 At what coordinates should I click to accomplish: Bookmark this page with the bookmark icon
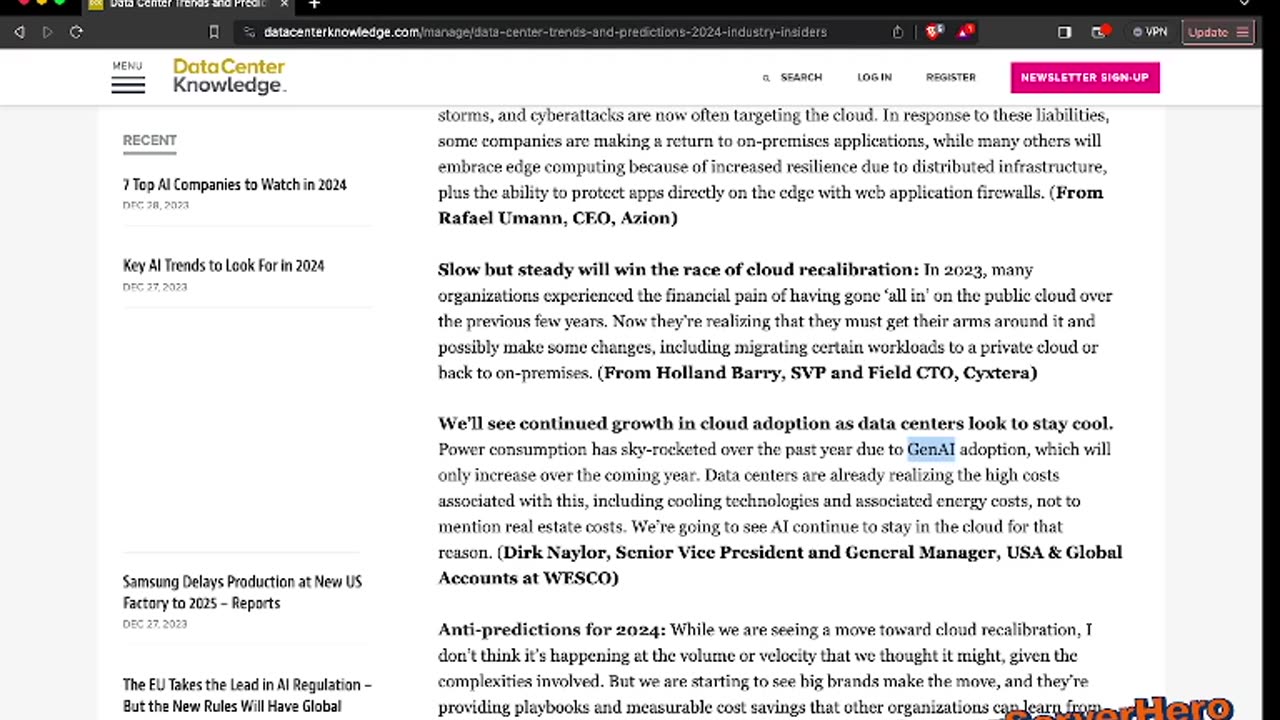click(213, 32)
